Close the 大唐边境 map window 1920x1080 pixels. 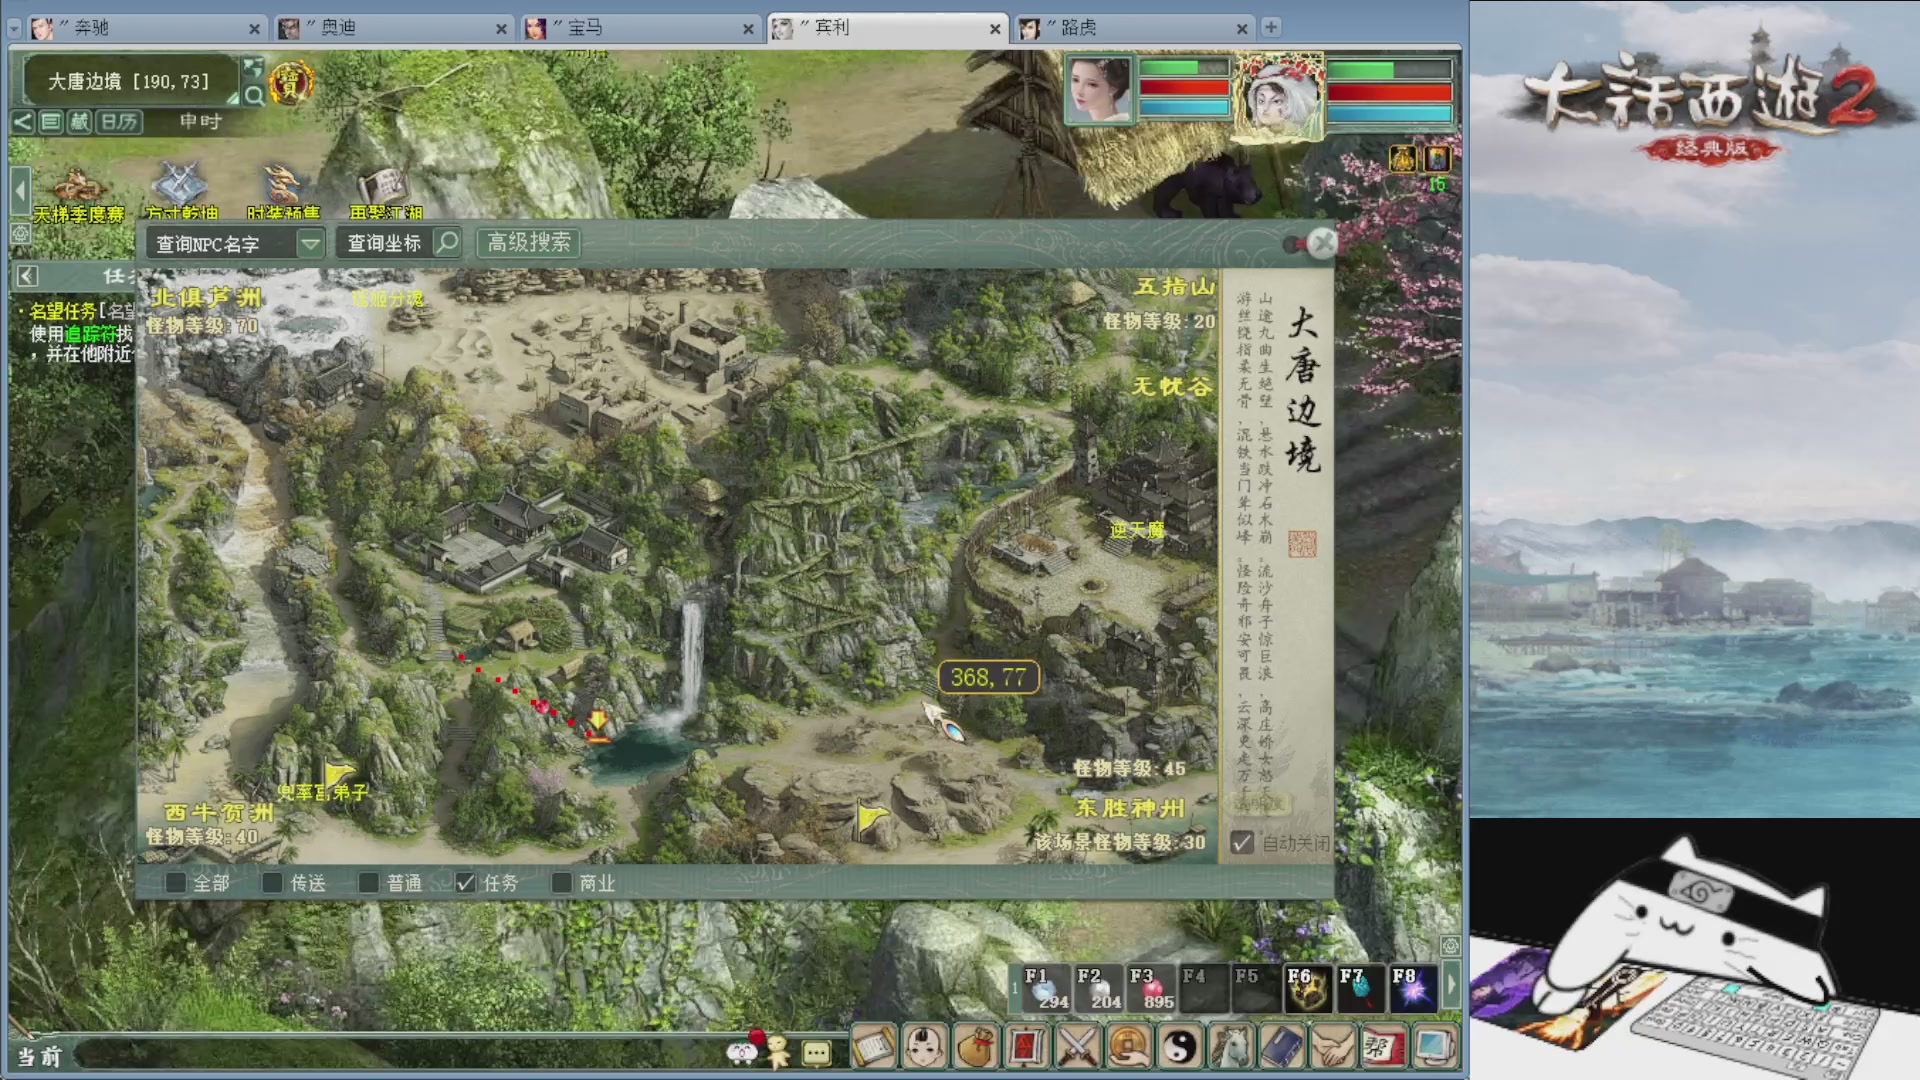click(x=1322, y=243)
